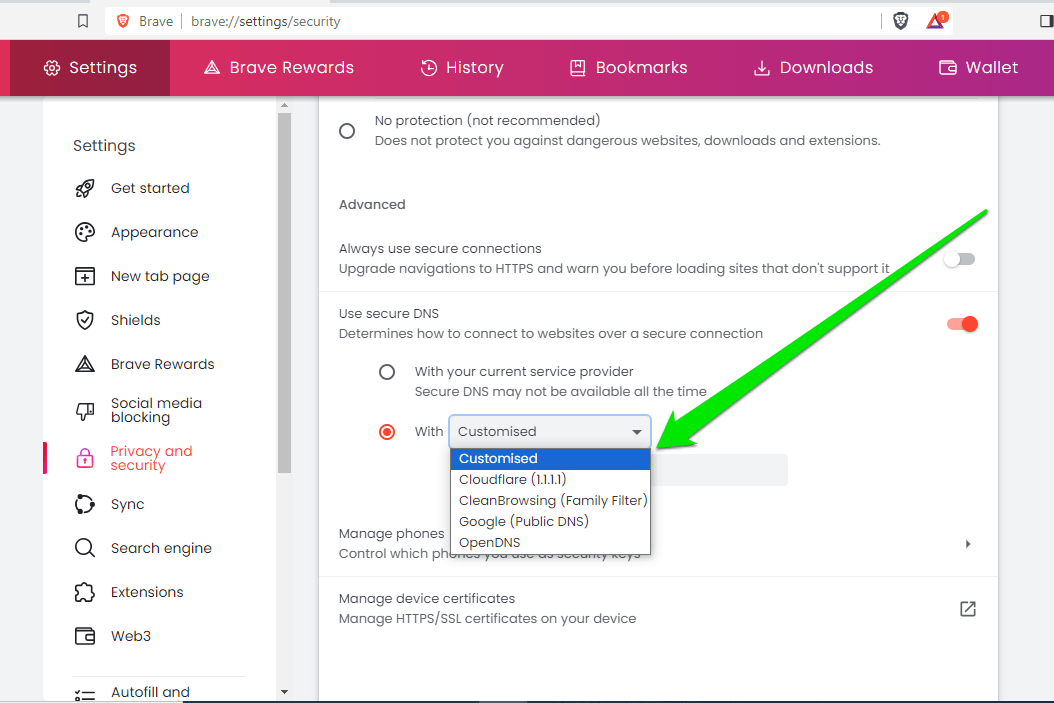Click the puzzle piece icon for Extensions
The height and width of the screenshot is (703, 1054).
coord(85,592)
